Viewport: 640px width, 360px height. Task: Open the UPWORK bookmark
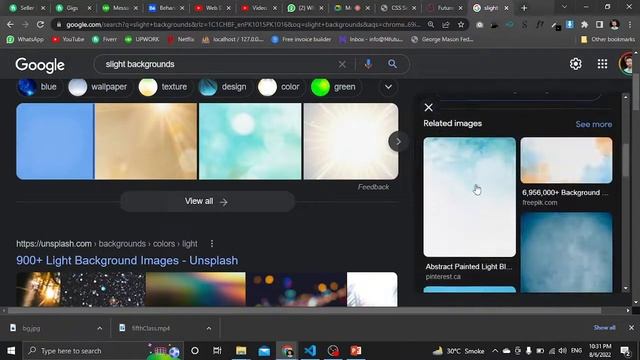pyautogui.click(x=142, y=39)
